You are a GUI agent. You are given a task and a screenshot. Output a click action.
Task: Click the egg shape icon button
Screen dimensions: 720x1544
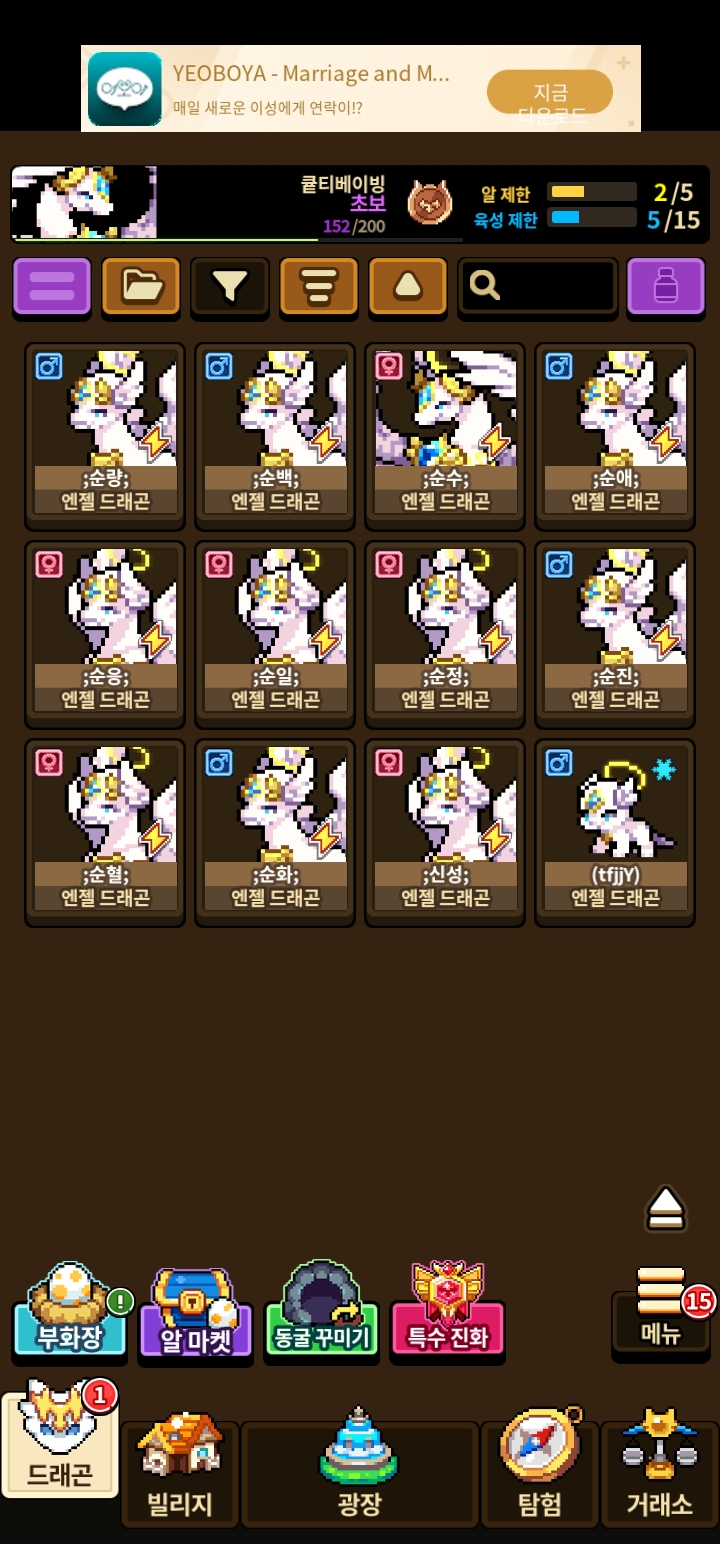coord(408,287)
